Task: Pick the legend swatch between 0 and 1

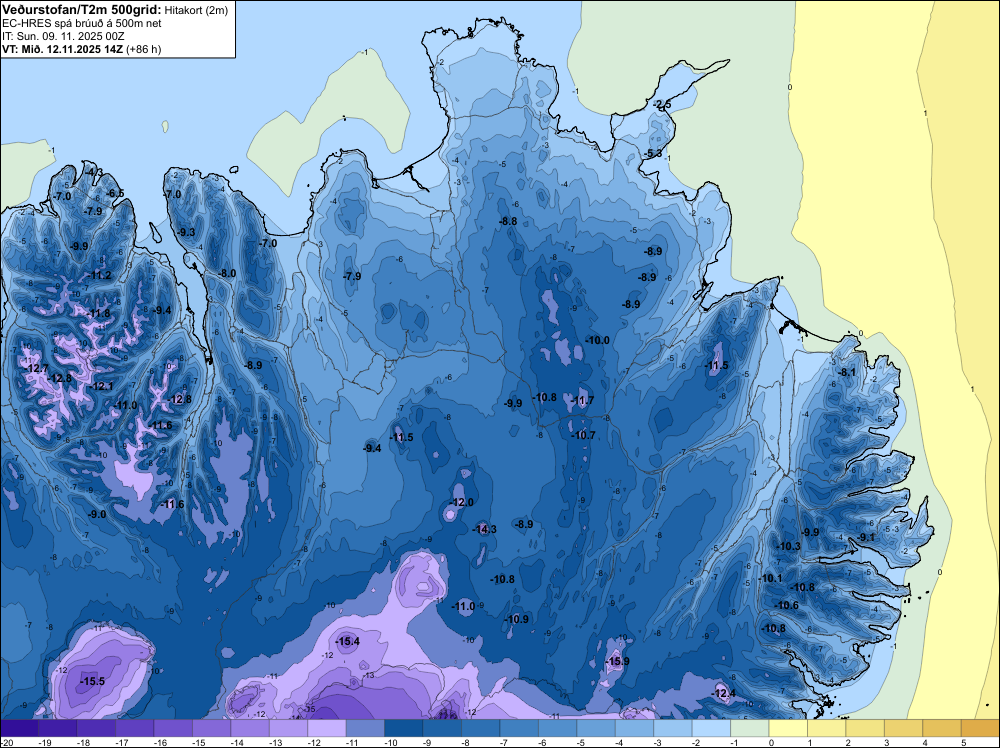Action: pos(788,729)
